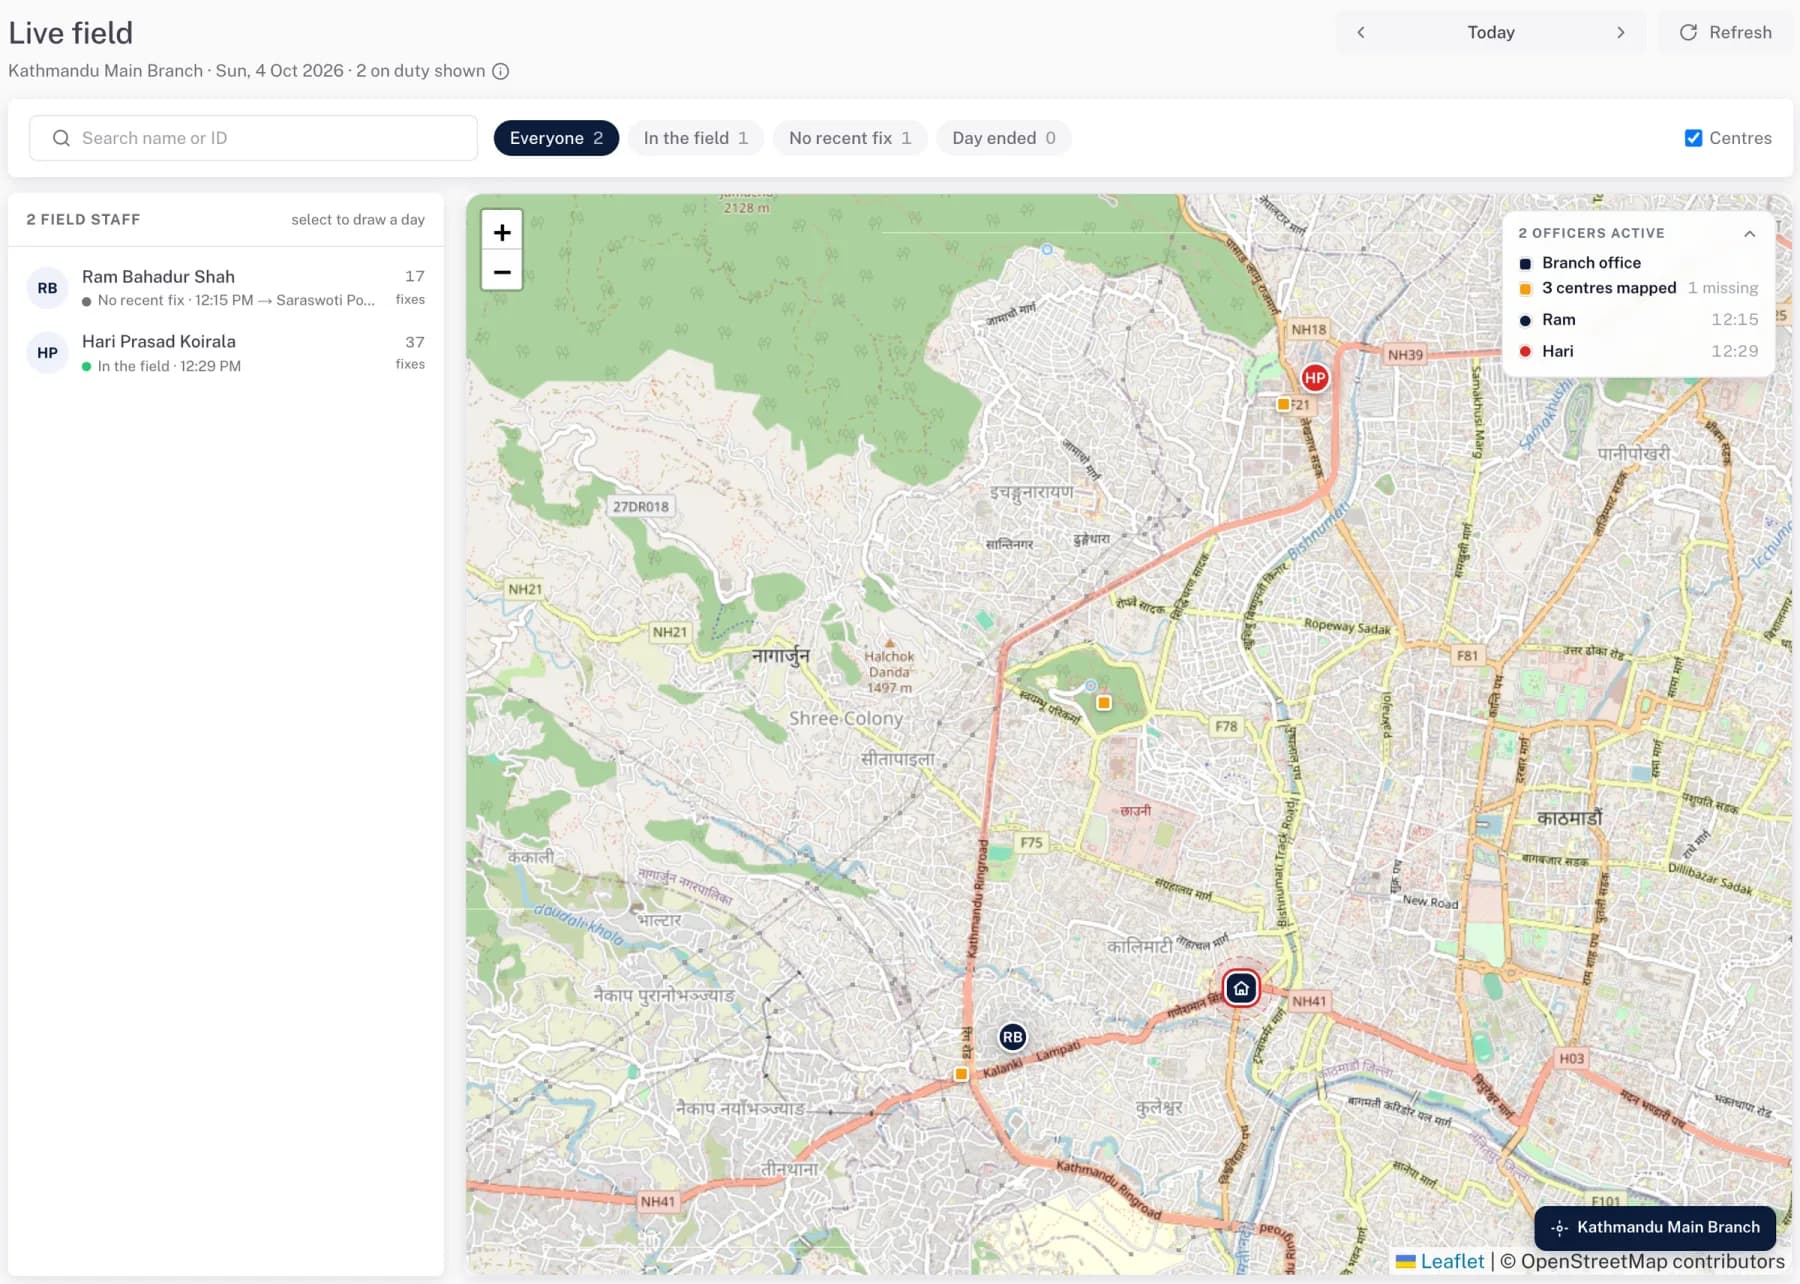Select the No recent fix filter tab
The height and width of the screenshot is (1284, 1800).
tap(850, 138)
